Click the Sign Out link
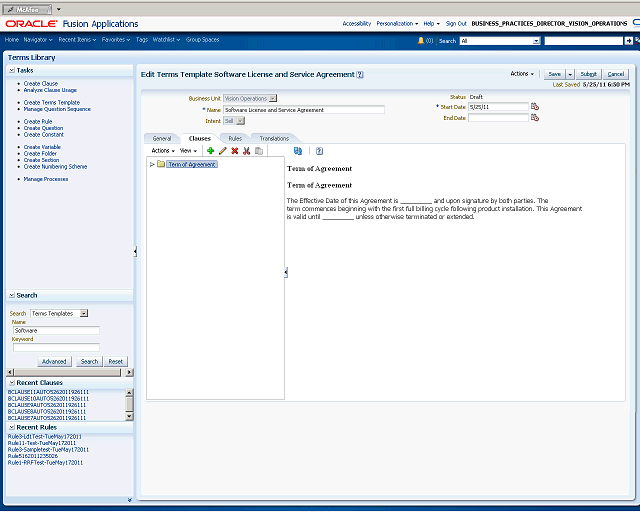Image resolution: width=640 pixels, height=512 pixels. 456,24
